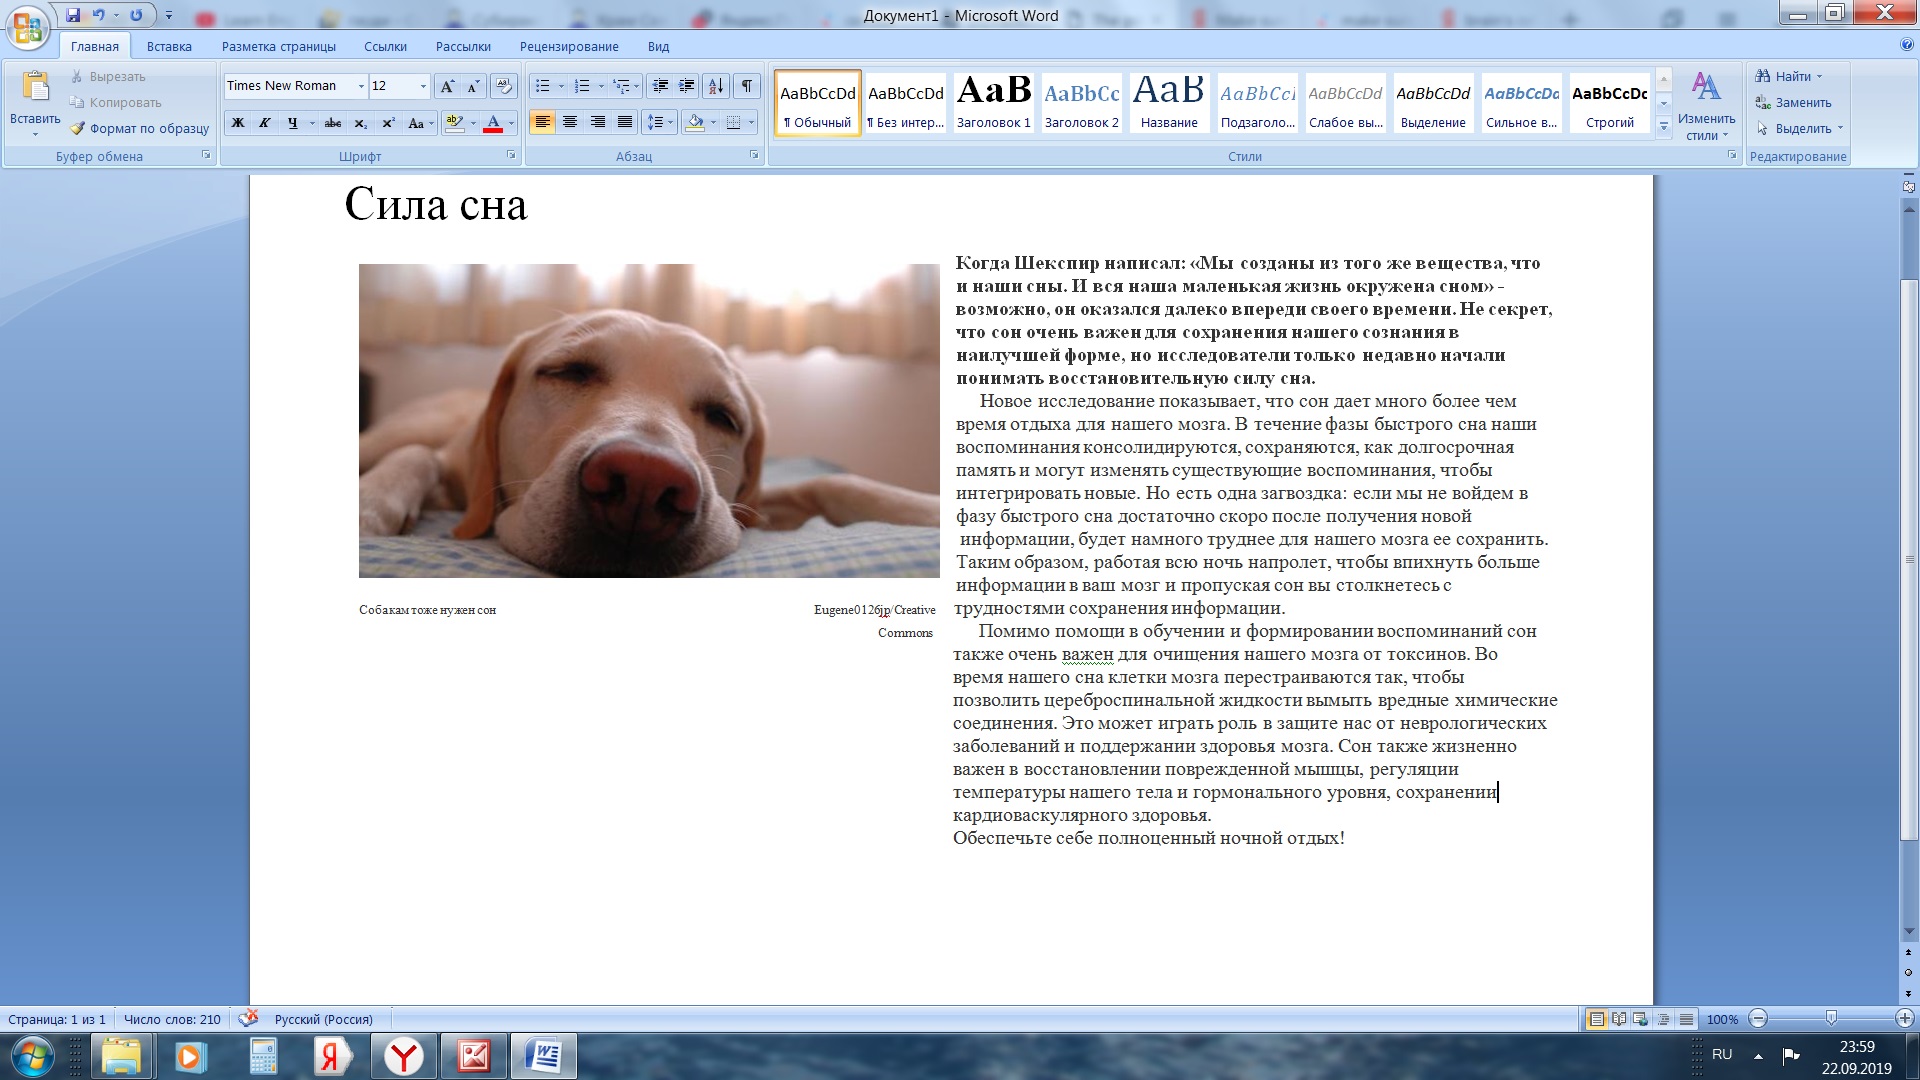Click the Word Help question mark icon

click(x=1906, y=45)
